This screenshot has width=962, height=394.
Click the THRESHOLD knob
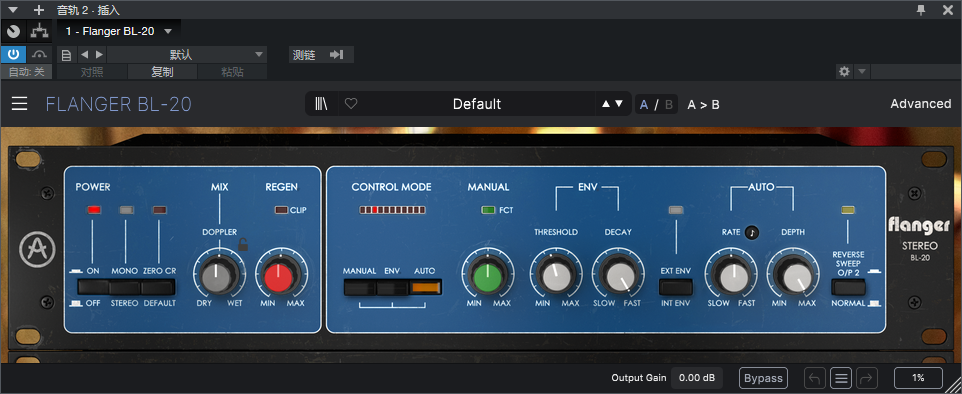pyautogui.click(x=556, y=276)
